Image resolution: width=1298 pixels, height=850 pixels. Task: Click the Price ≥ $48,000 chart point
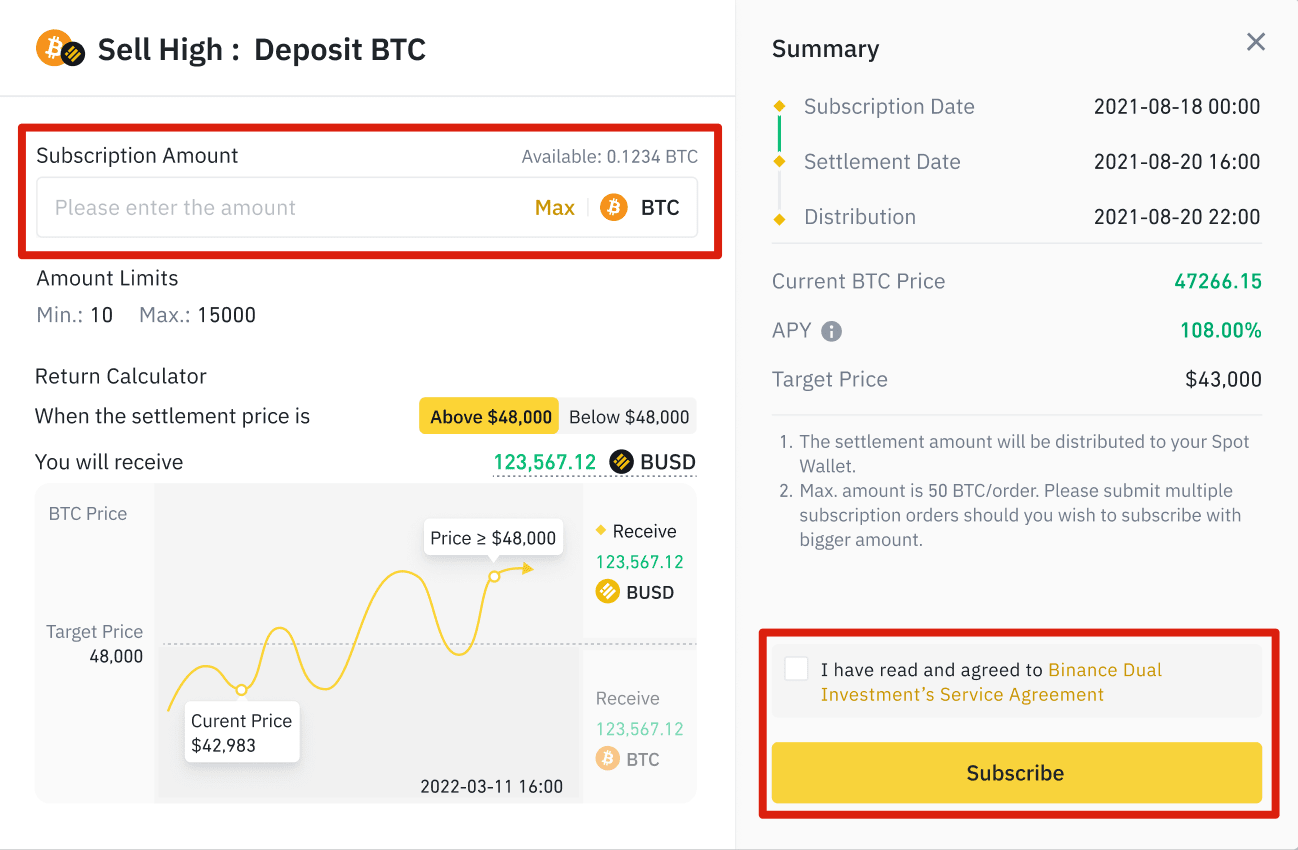click(494, 576)
